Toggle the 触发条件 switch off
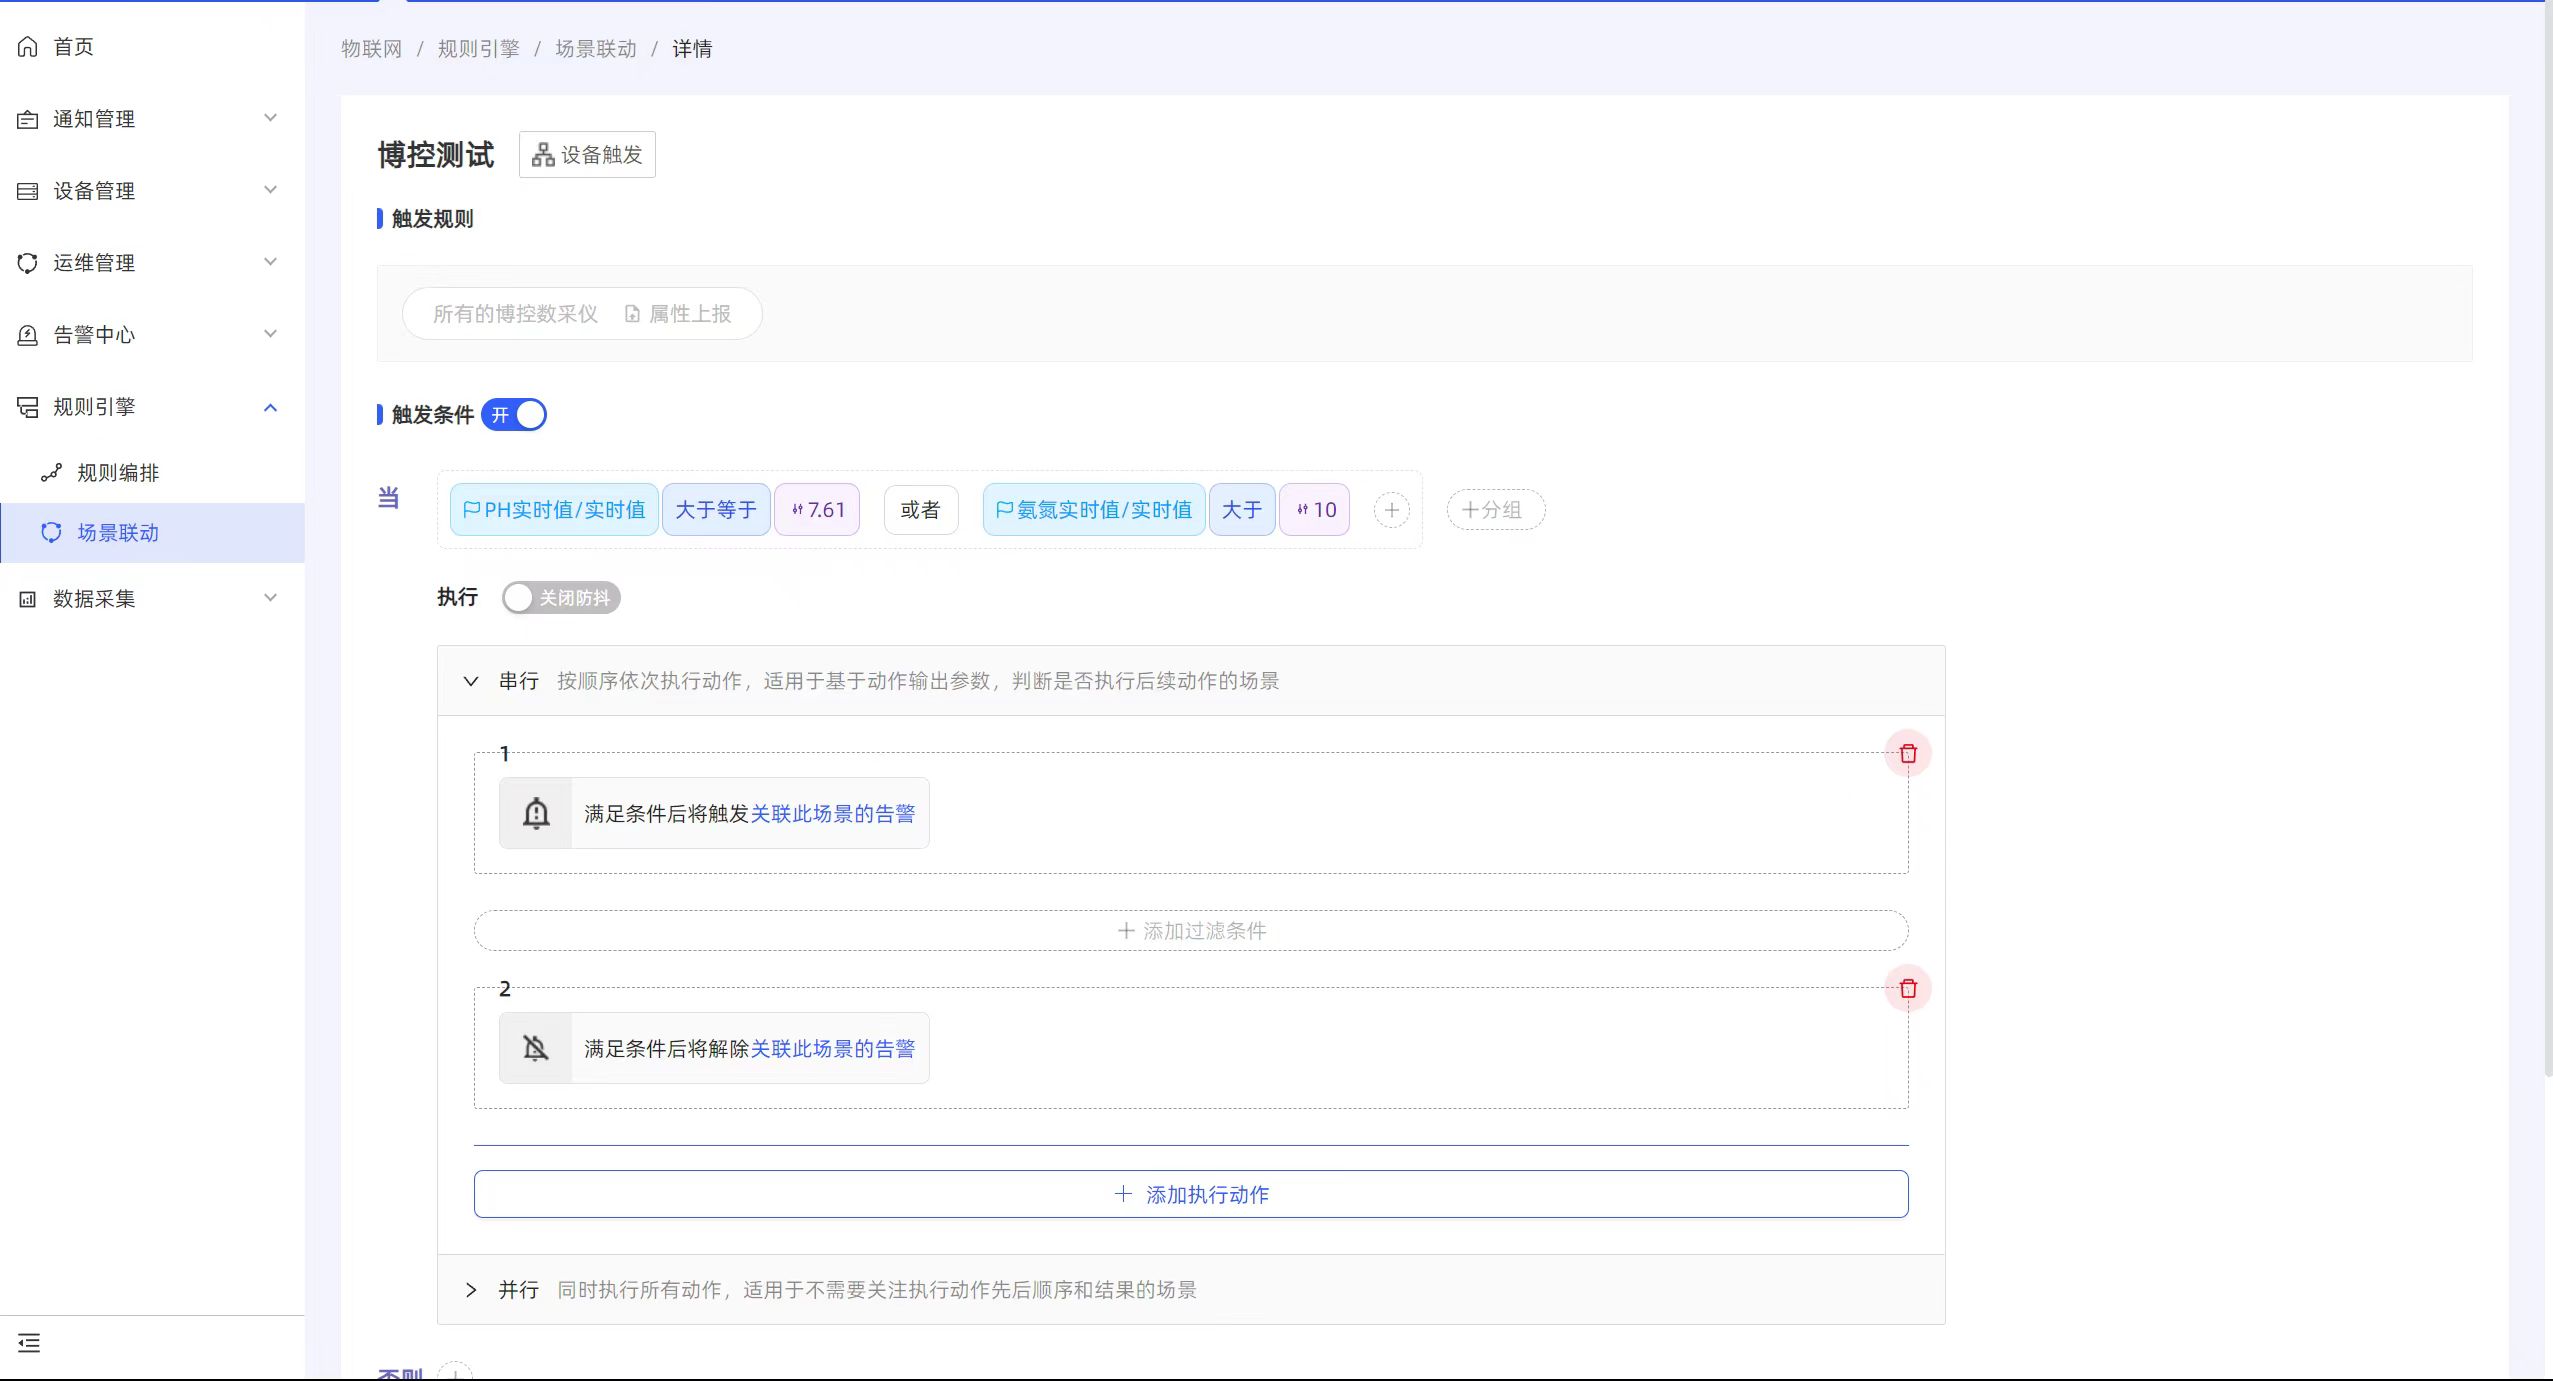Screen dimensions: 2553x1381 coord(514,415)
